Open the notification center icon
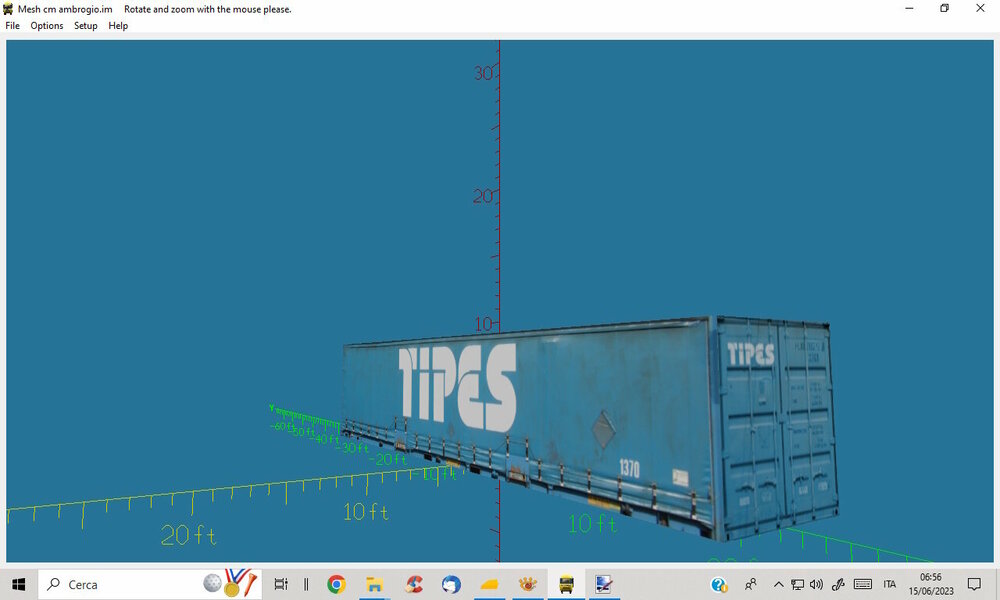Viewport: 1000px width, 600px height. click(x=974, y=584)
